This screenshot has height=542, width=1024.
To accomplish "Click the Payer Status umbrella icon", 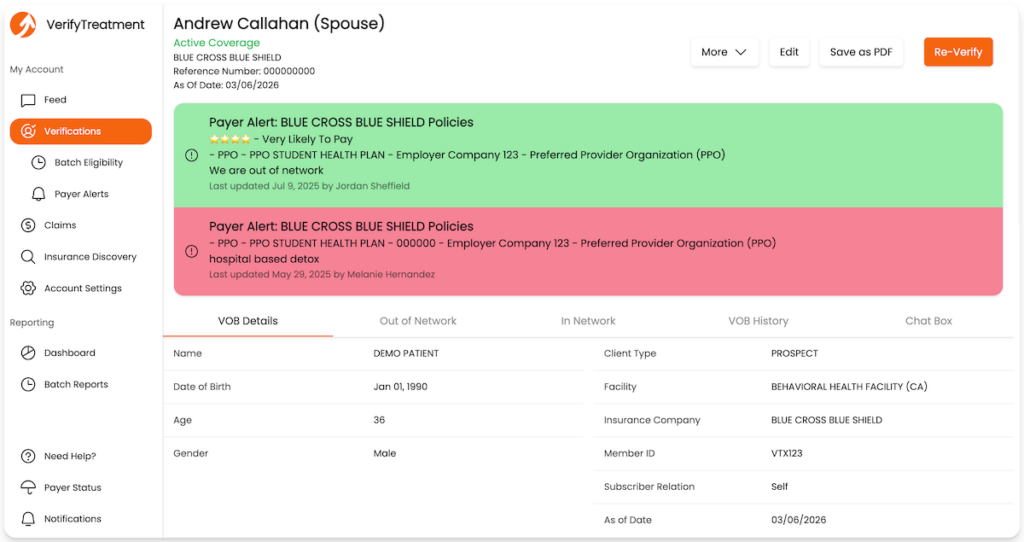I will (28, 488).
